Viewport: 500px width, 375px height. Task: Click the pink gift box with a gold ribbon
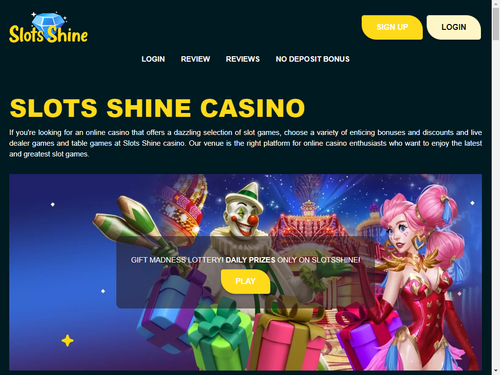[x=287, y=337]
